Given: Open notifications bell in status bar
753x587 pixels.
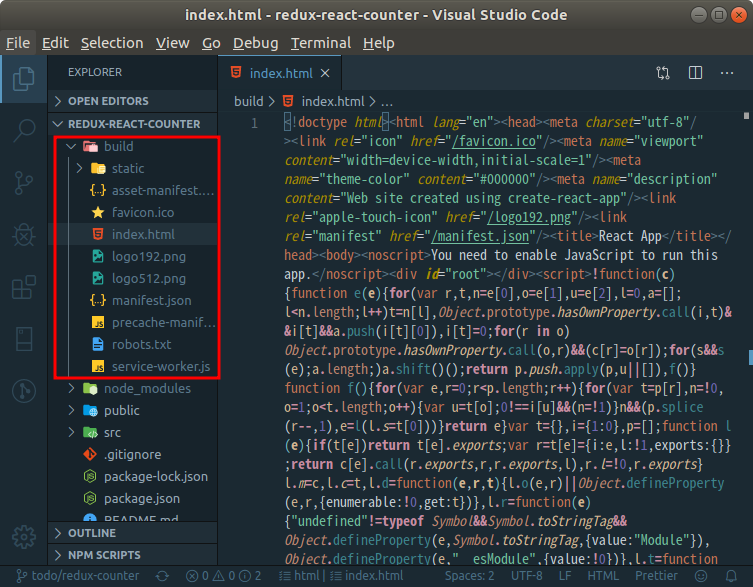Looking at the screenshot, I should click(x=731, y=576).
